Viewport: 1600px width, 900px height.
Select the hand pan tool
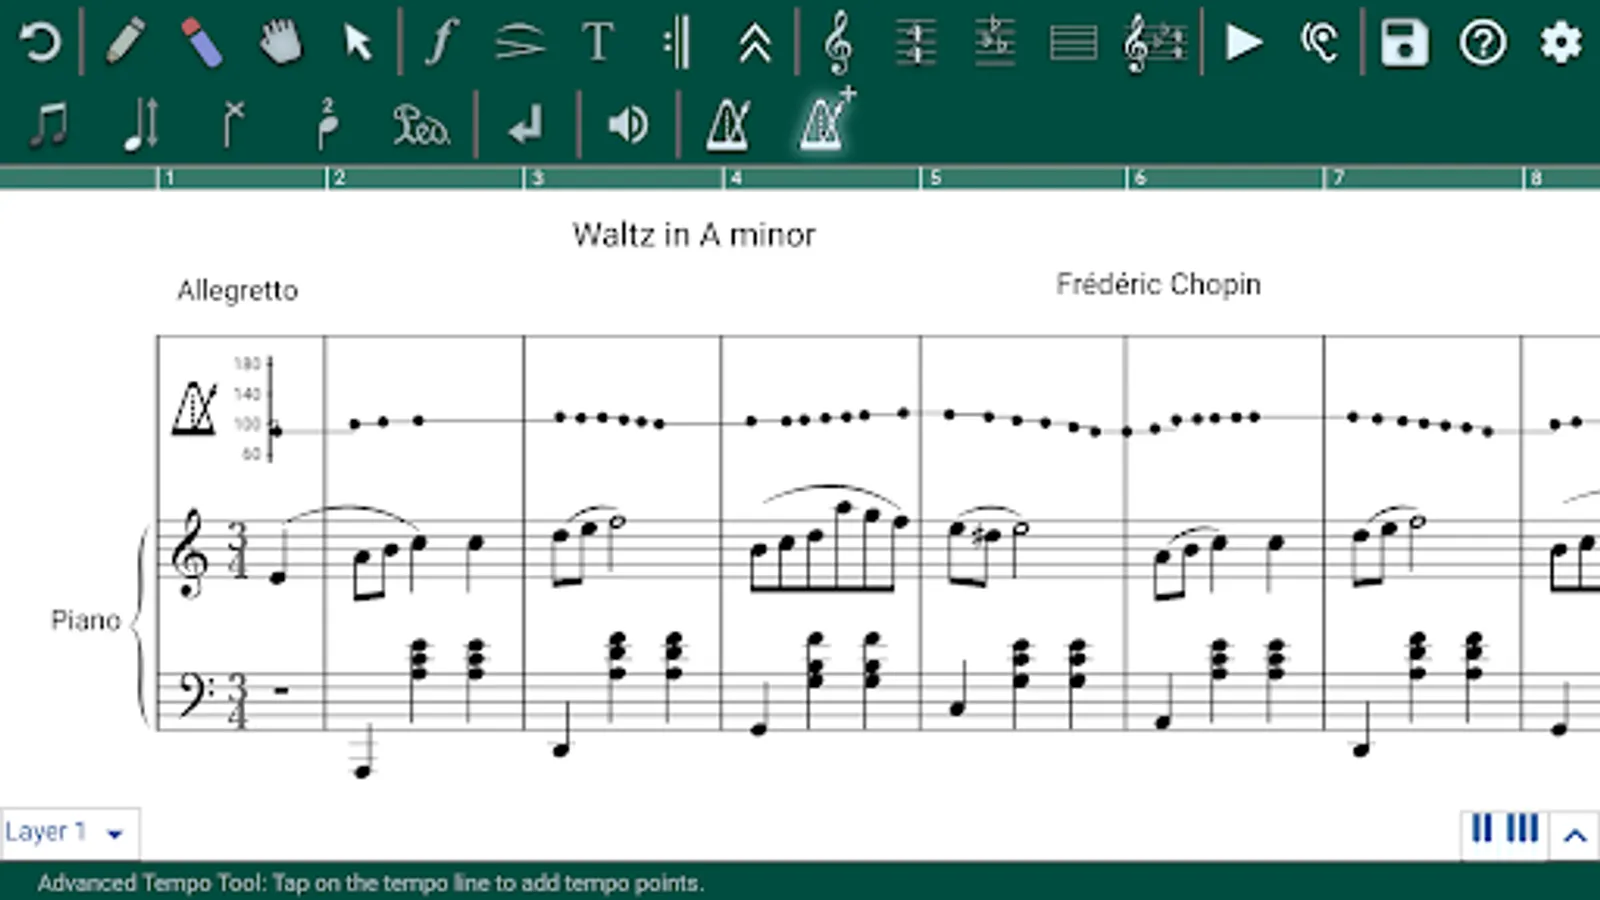coord(280,42)
